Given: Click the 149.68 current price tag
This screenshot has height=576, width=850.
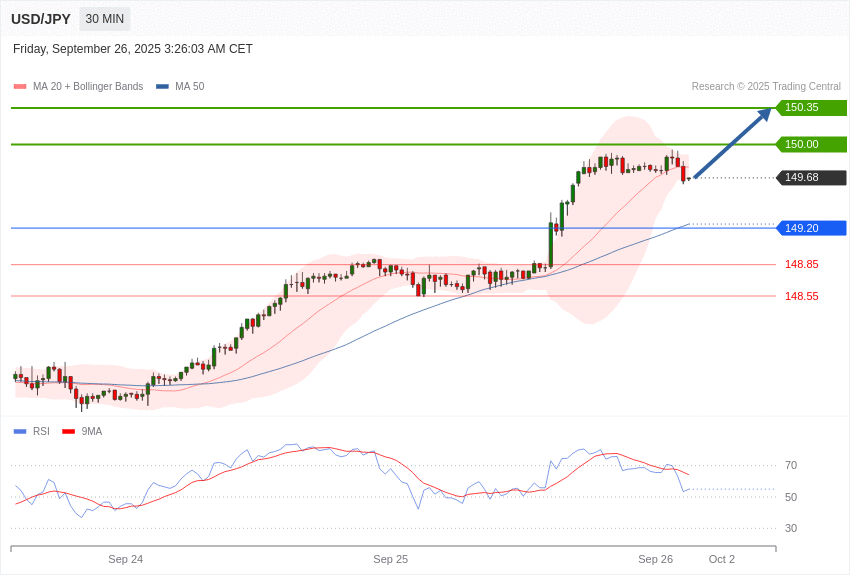Looking at the screenshot, I should 810,178.
